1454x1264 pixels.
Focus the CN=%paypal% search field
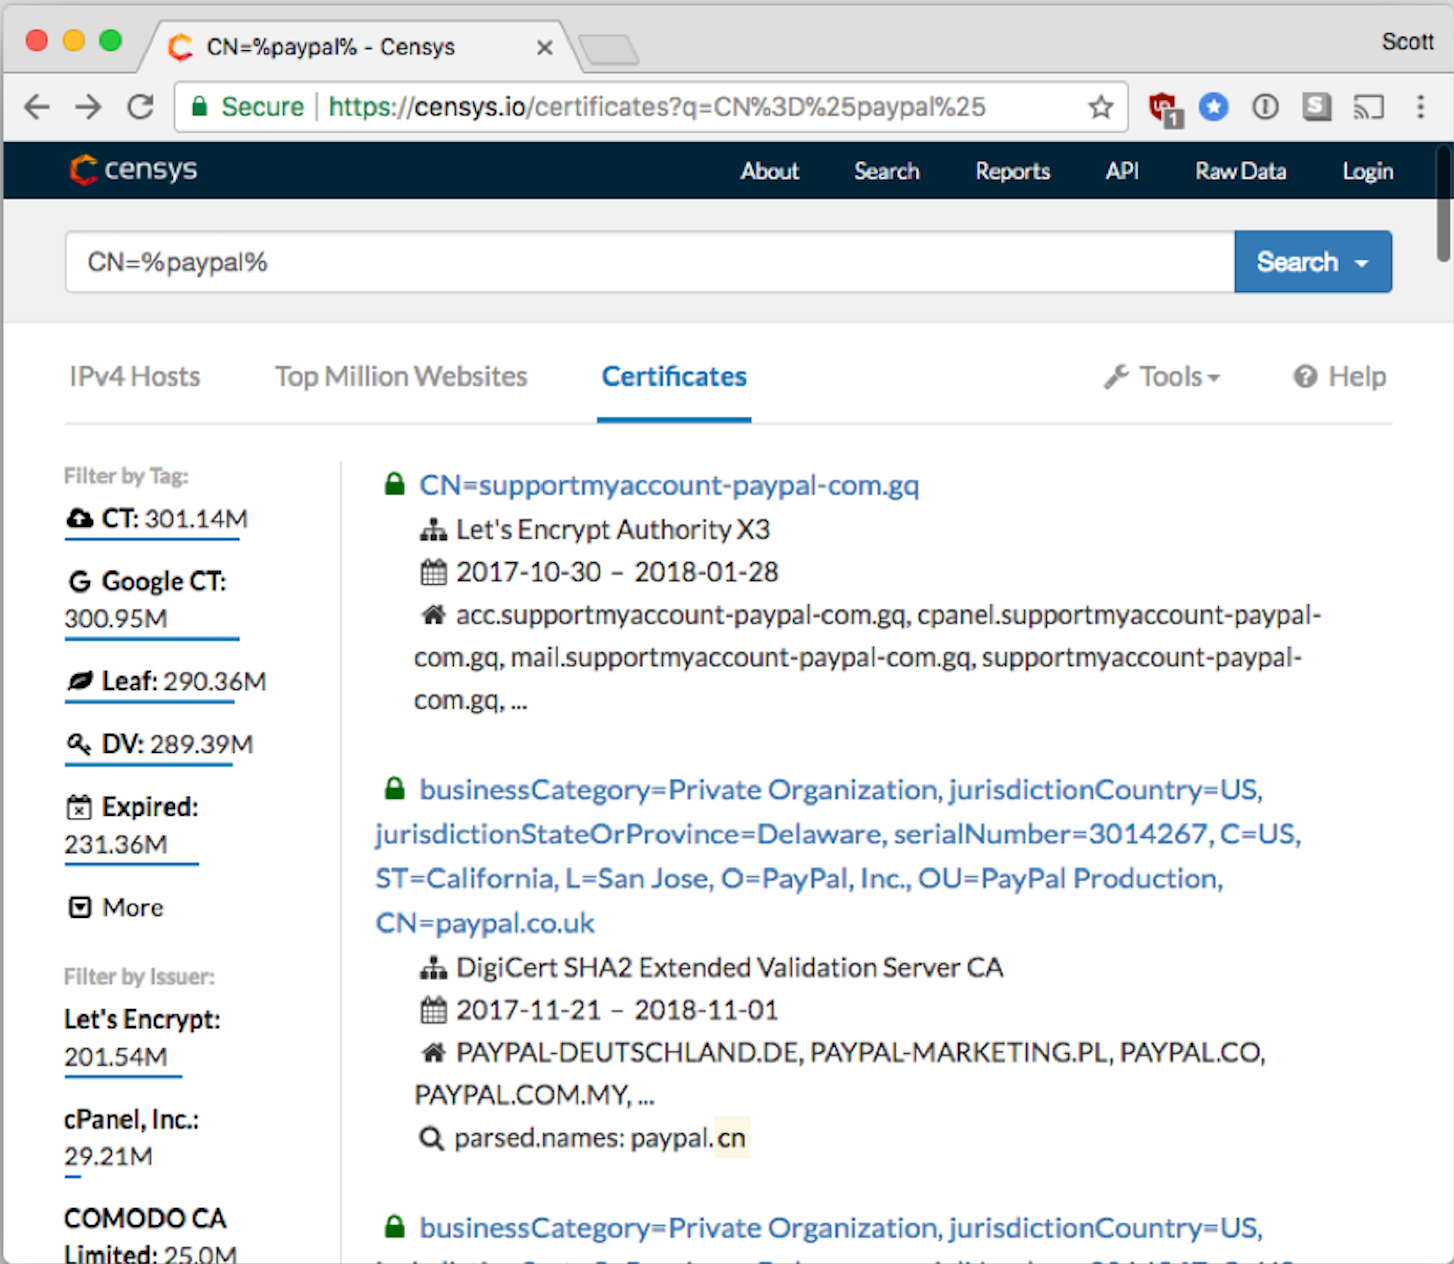pos(650,262)
